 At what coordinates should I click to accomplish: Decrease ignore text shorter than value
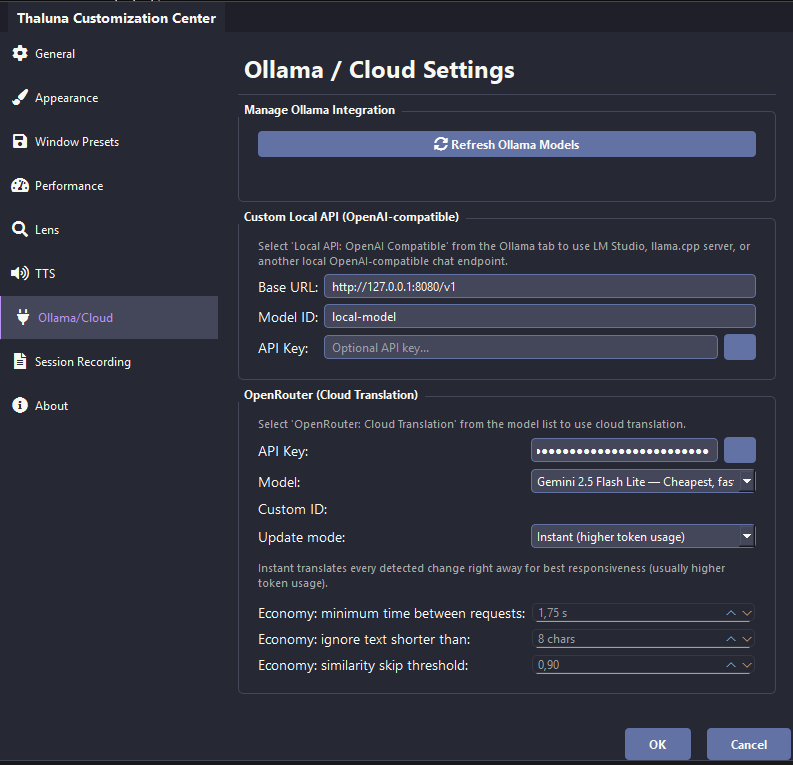click(x=746, y=639)
